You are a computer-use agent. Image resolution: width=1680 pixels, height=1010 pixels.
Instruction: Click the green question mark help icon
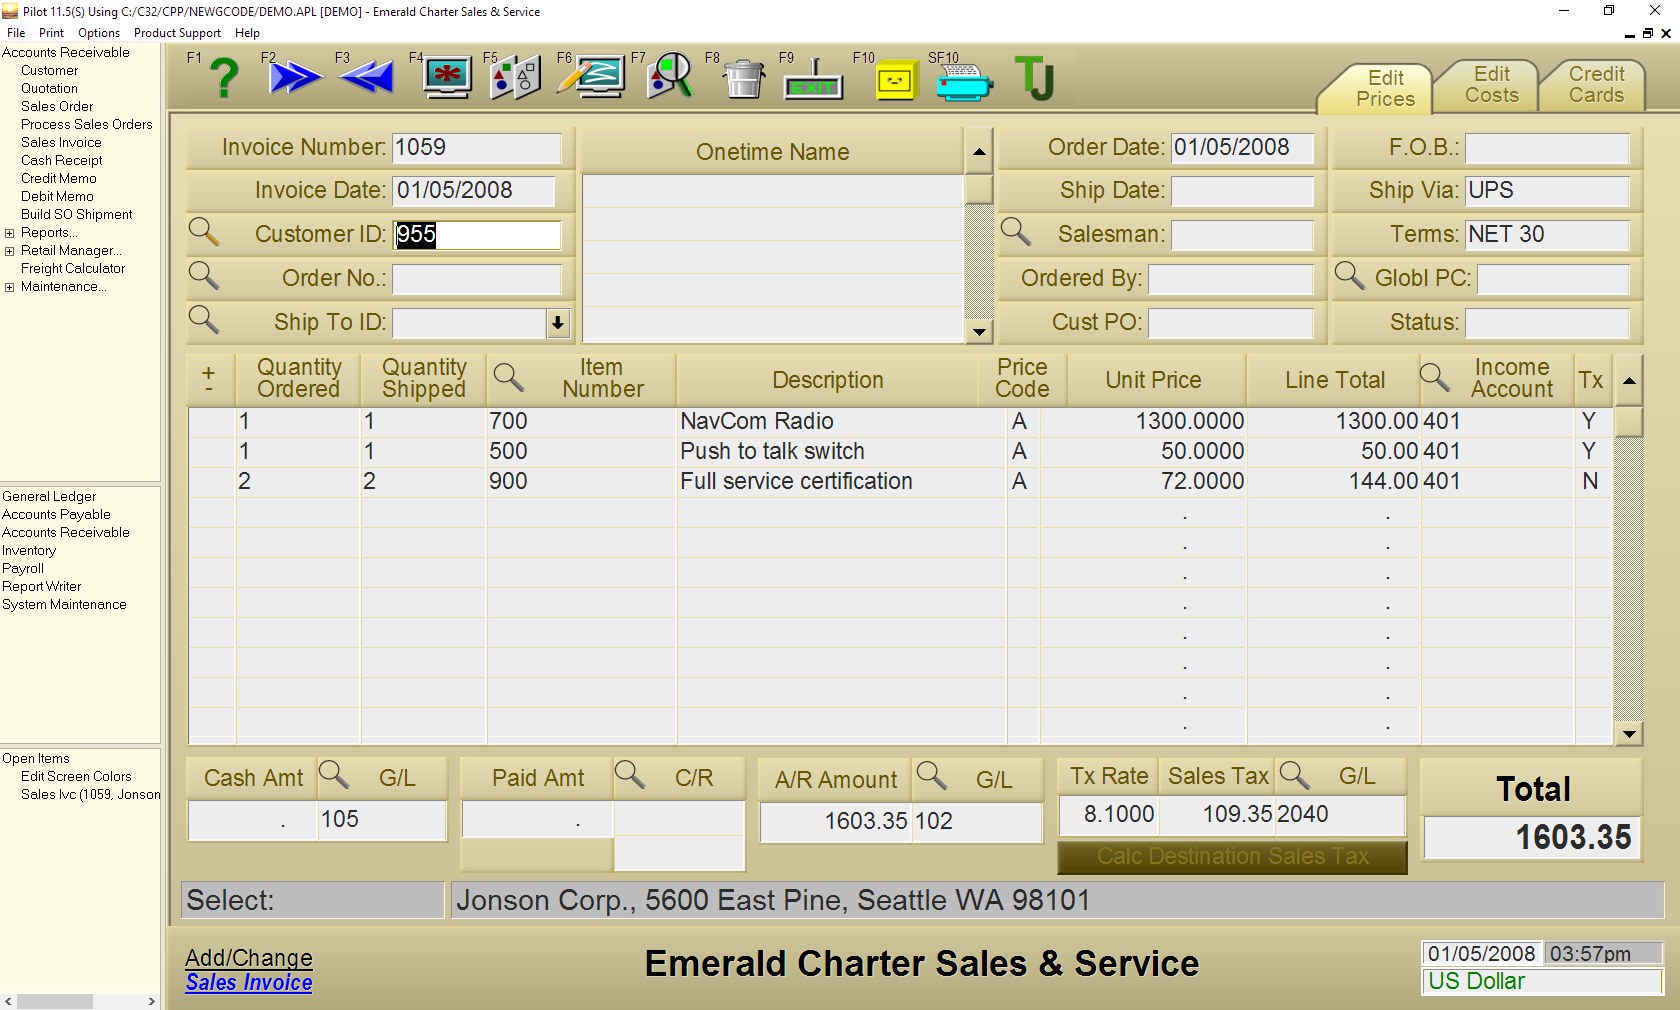click(224, 78)
